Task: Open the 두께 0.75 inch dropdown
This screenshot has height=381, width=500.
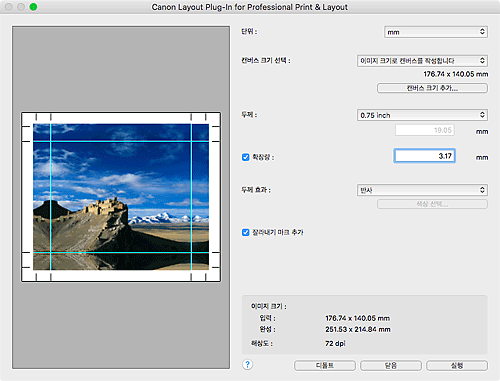Action: click(422, 115)
